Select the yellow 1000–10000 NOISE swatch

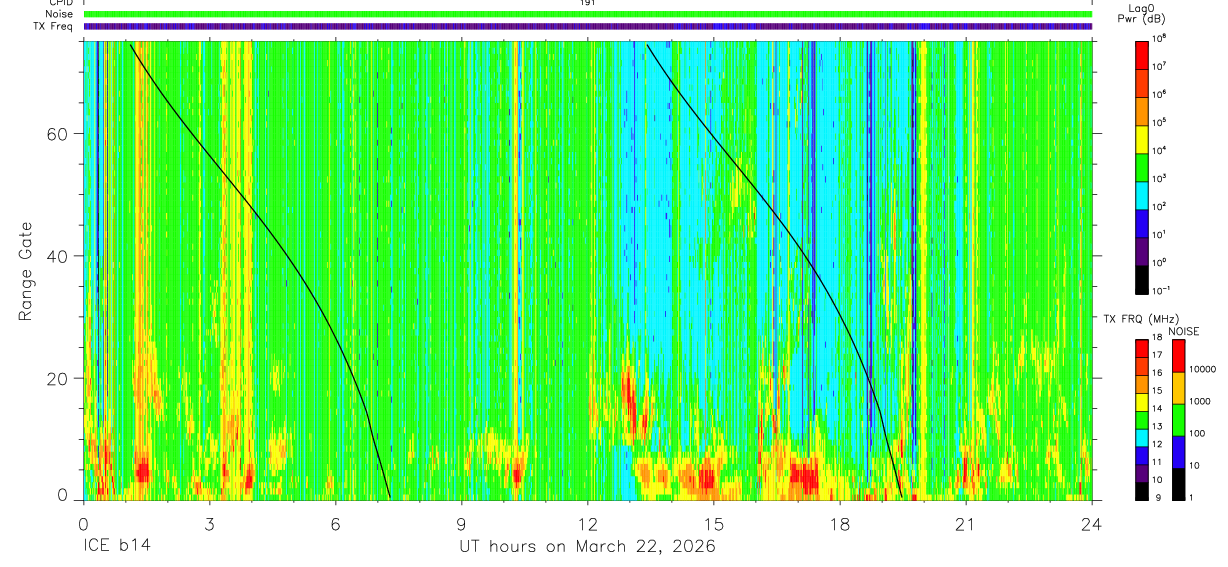pyautogui.click(x=1178, y=388)
